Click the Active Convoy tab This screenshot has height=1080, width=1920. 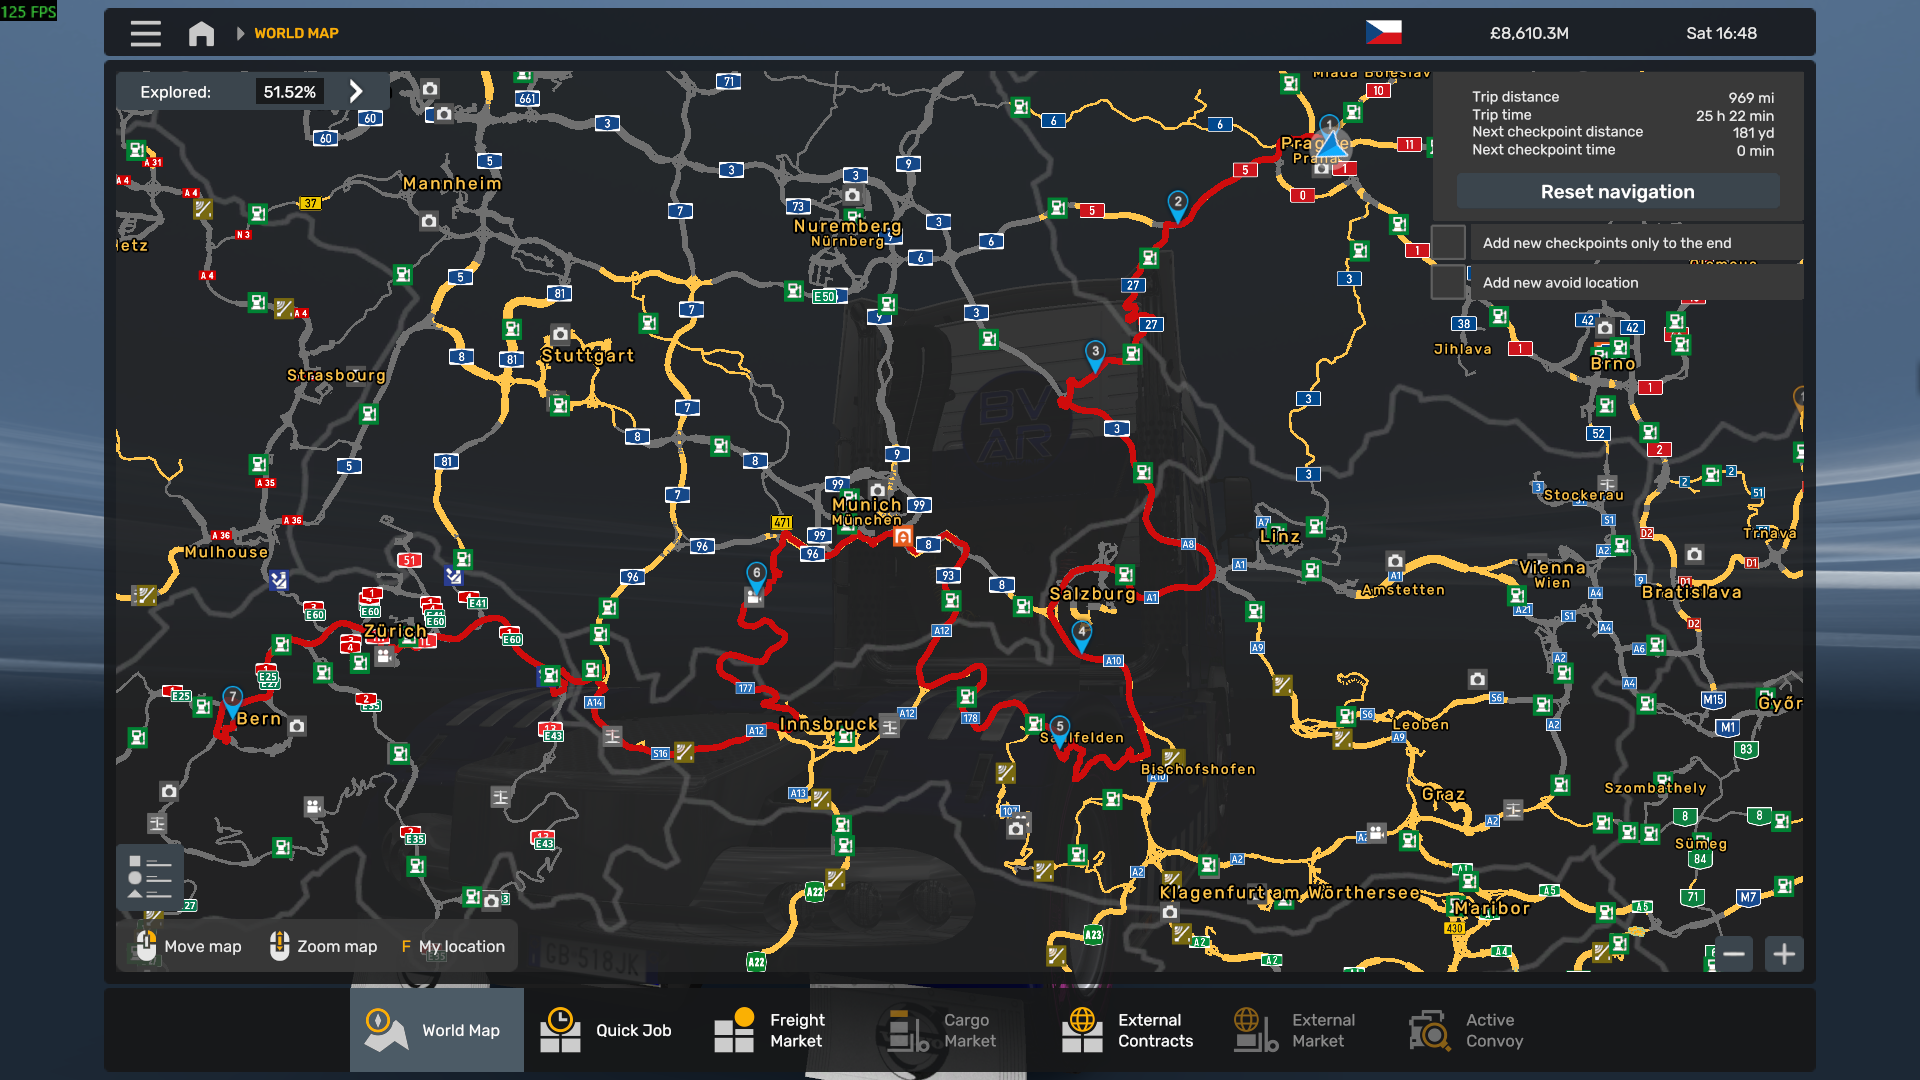click(1468, 1030)
